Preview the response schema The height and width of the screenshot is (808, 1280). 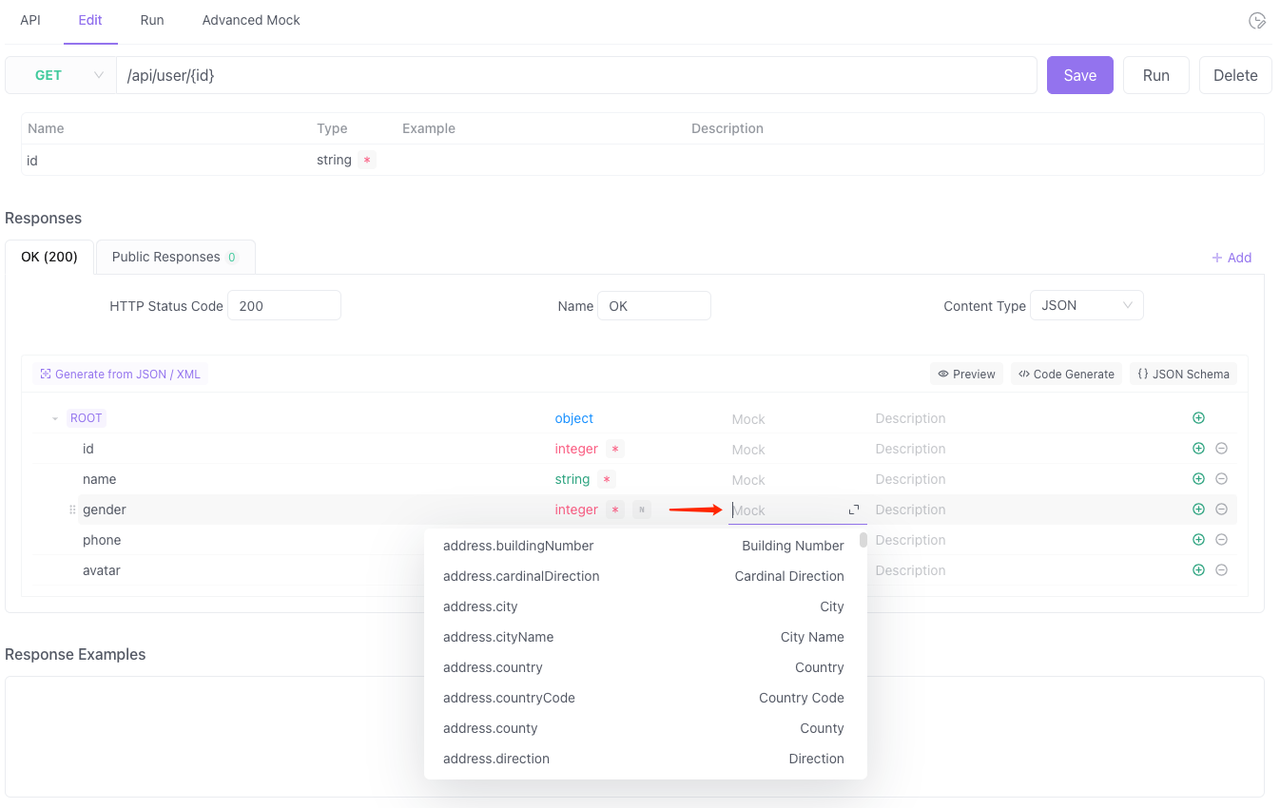(967, 374)
